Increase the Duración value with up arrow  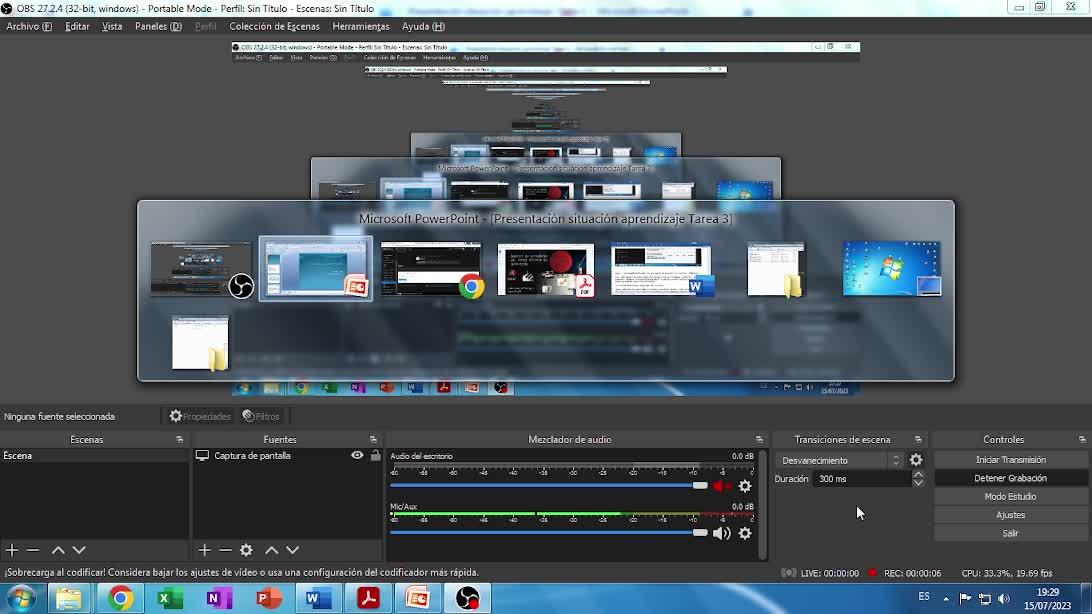point(918,474)
